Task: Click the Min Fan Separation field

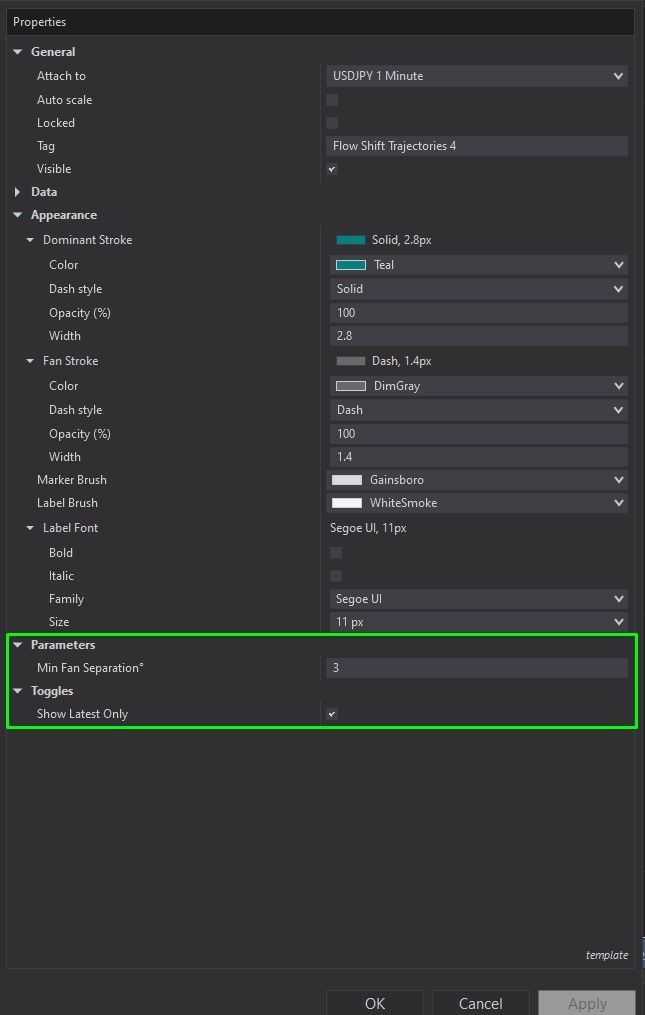Action: pos(477,668)
